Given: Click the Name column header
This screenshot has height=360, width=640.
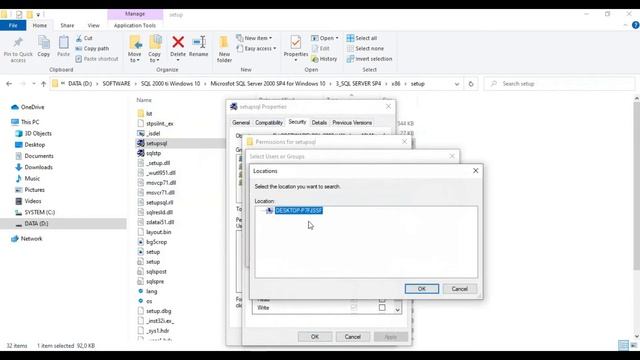Looking at the screenshot, I should (x=144, y=100).
